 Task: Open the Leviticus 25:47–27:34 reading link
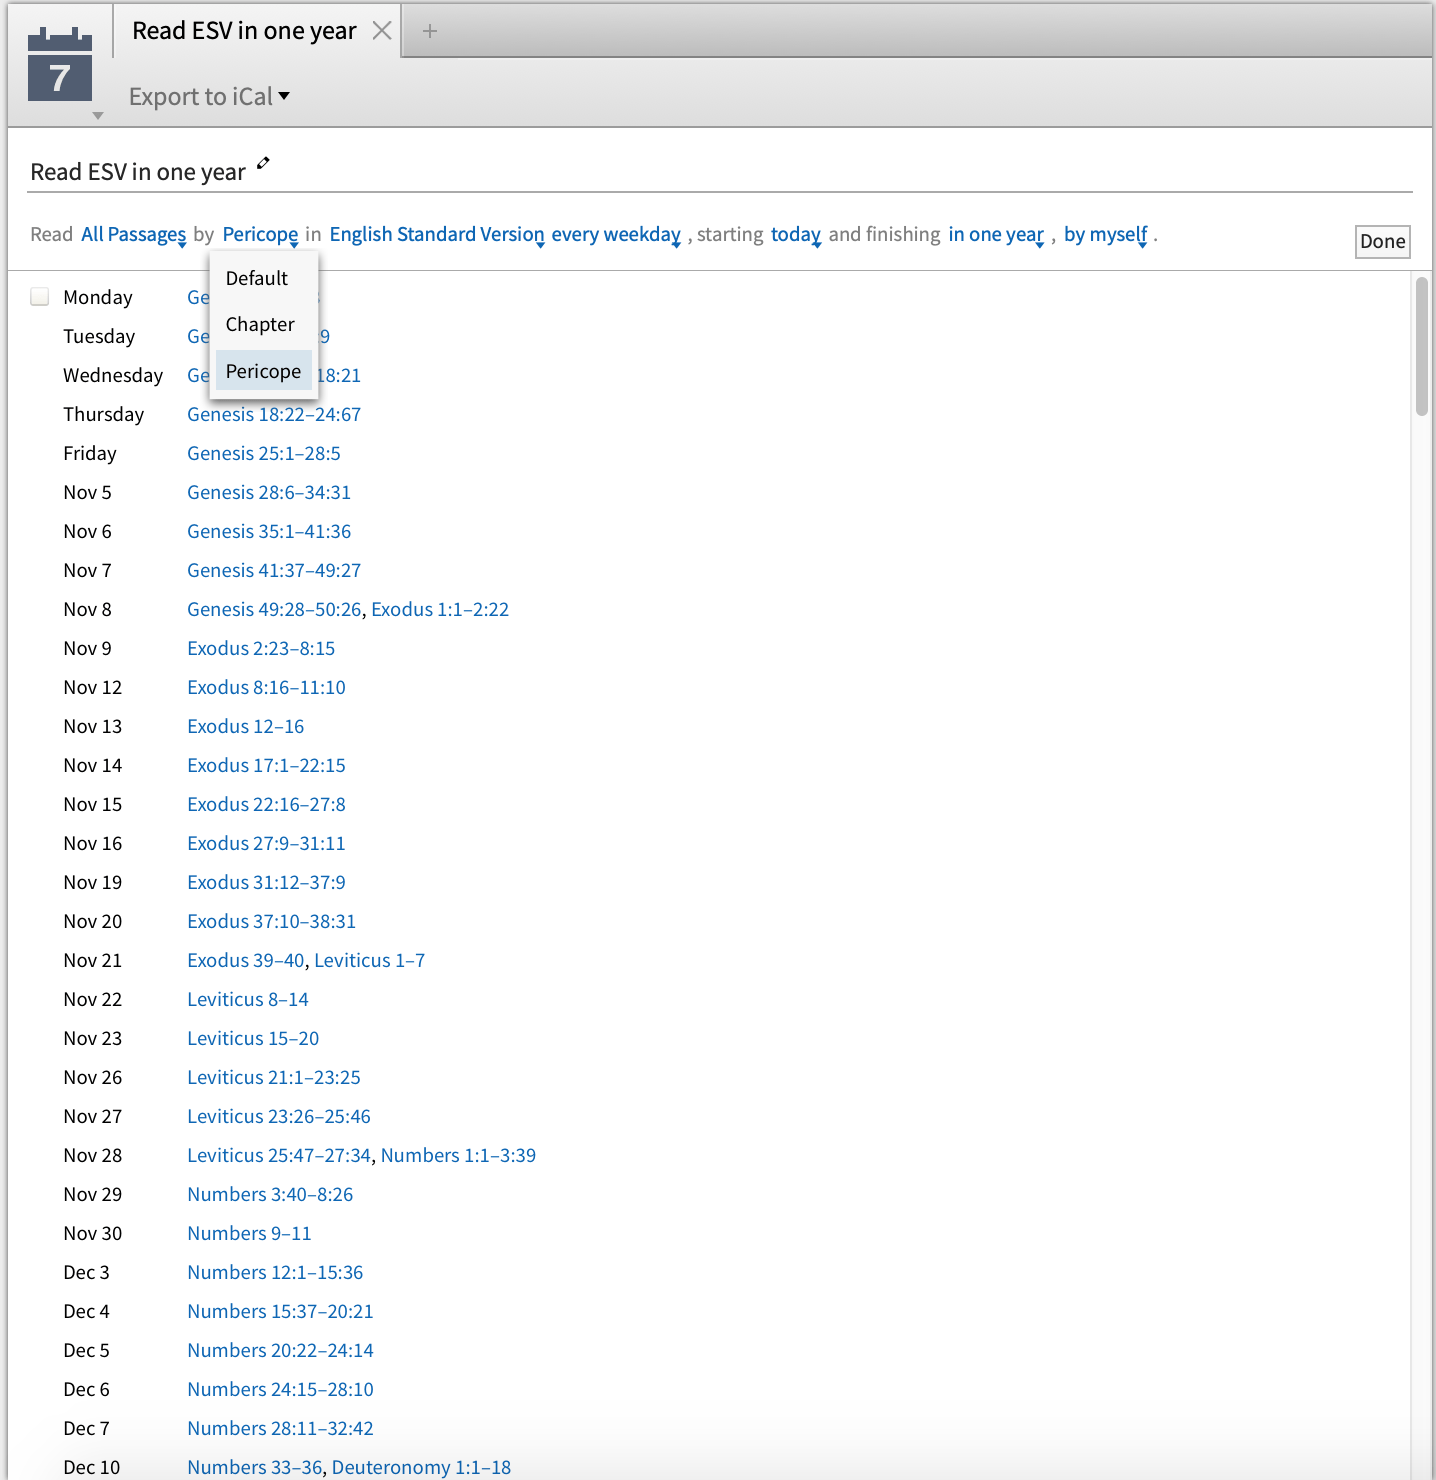click(x=279, y=1155)
